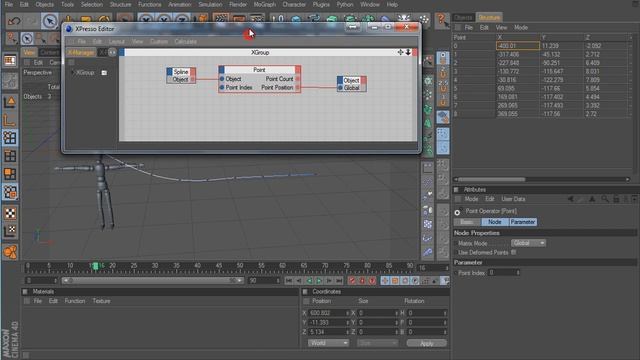The image size is (640, 360).
Task: Click the Object node Global input port
Action: [x=340, y=88]
